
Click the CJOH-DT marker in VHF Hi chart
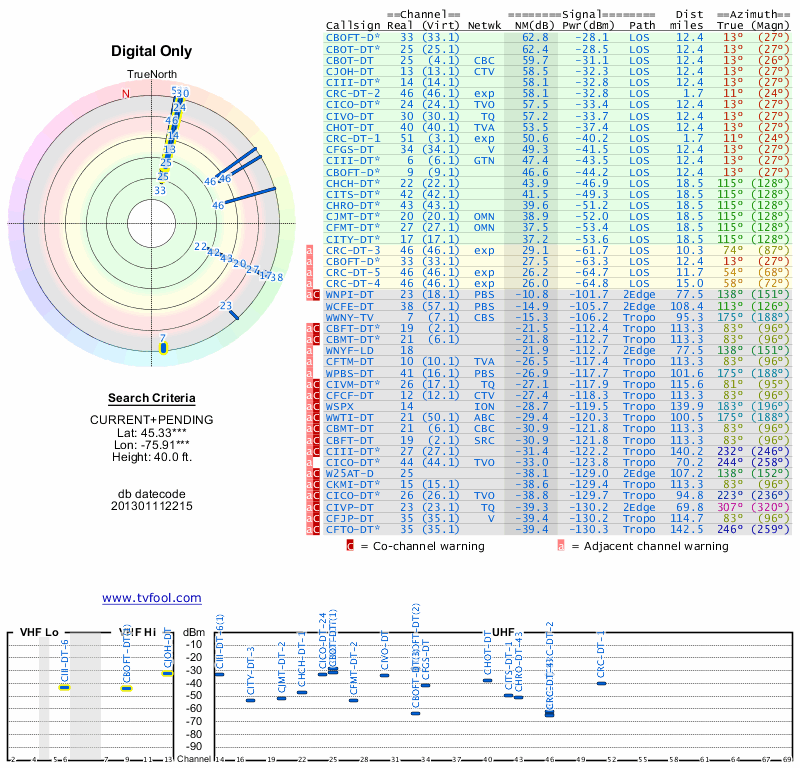coord(168,674)
